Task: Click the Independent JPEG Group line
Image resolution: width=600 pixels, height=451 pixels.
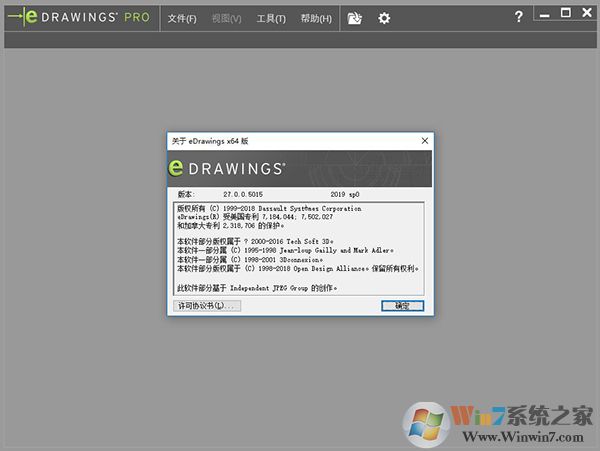Action: click(257, 288)
